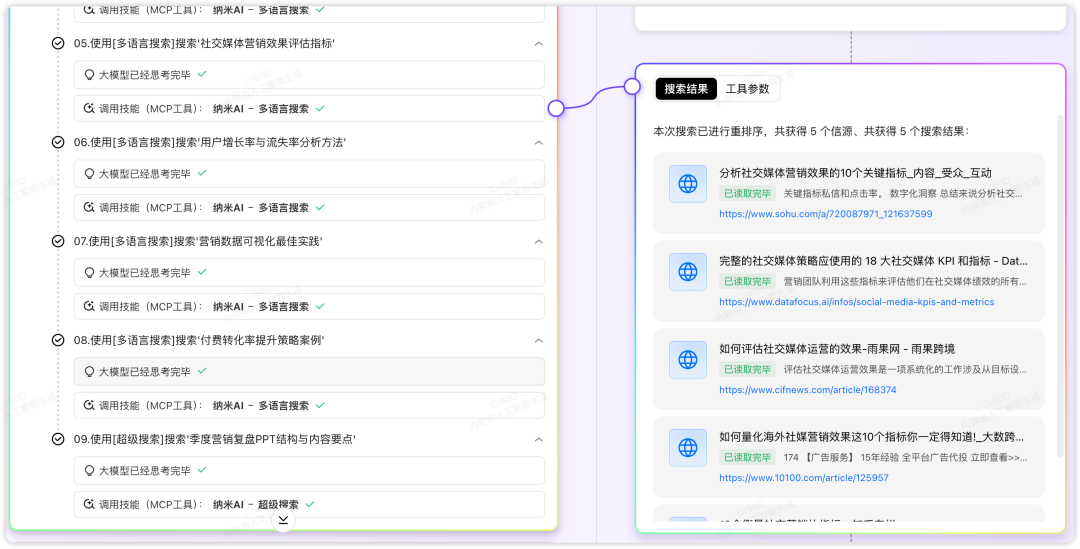Click the connector node circle on left panel edge
This screenshot has width=1080, height=549.
tap(557, 108)
